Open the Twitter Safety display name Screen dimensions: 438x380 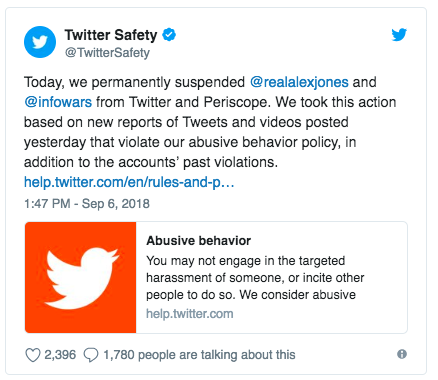pos(111,35)
